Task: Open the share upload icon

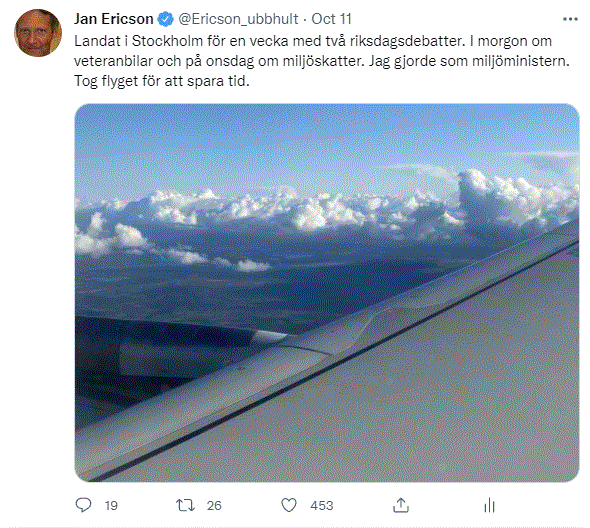Action: [x=401, y=505]
